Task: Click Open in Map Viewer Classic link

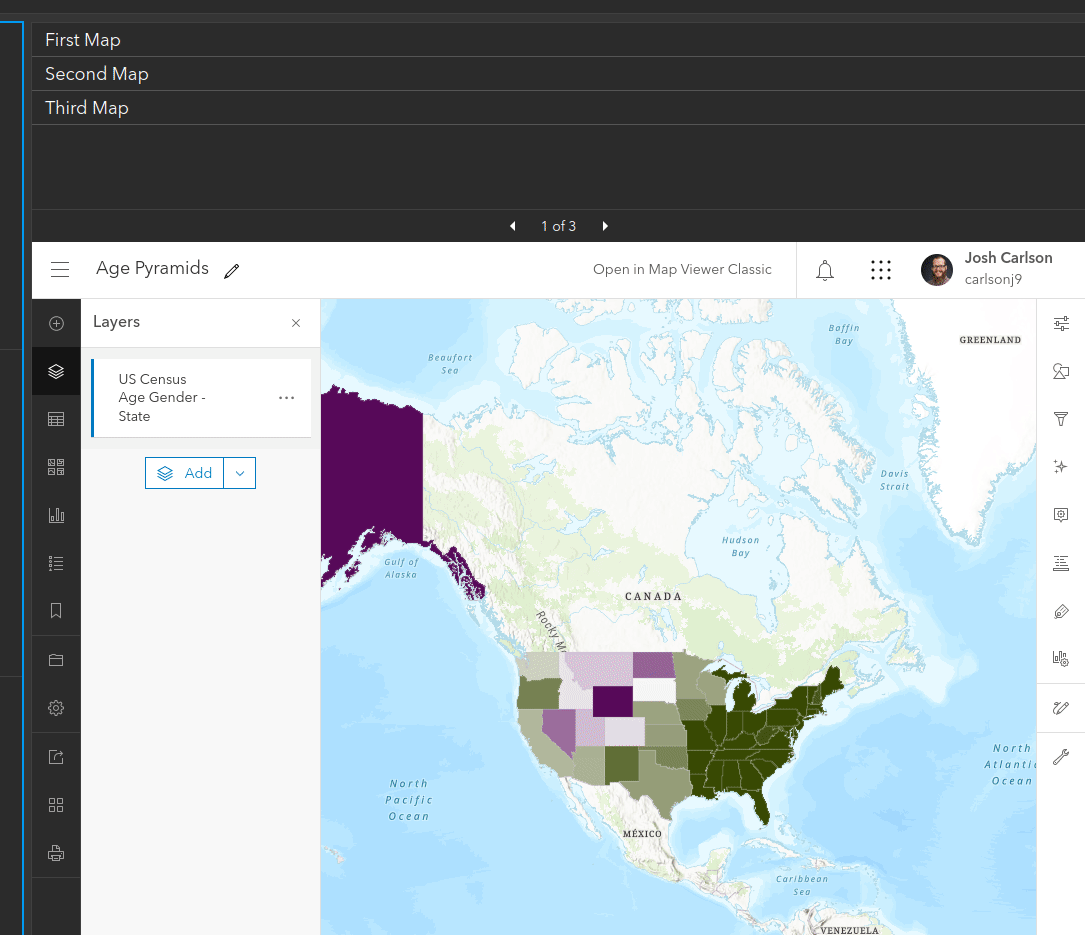Action: click(x=682, y=270)
